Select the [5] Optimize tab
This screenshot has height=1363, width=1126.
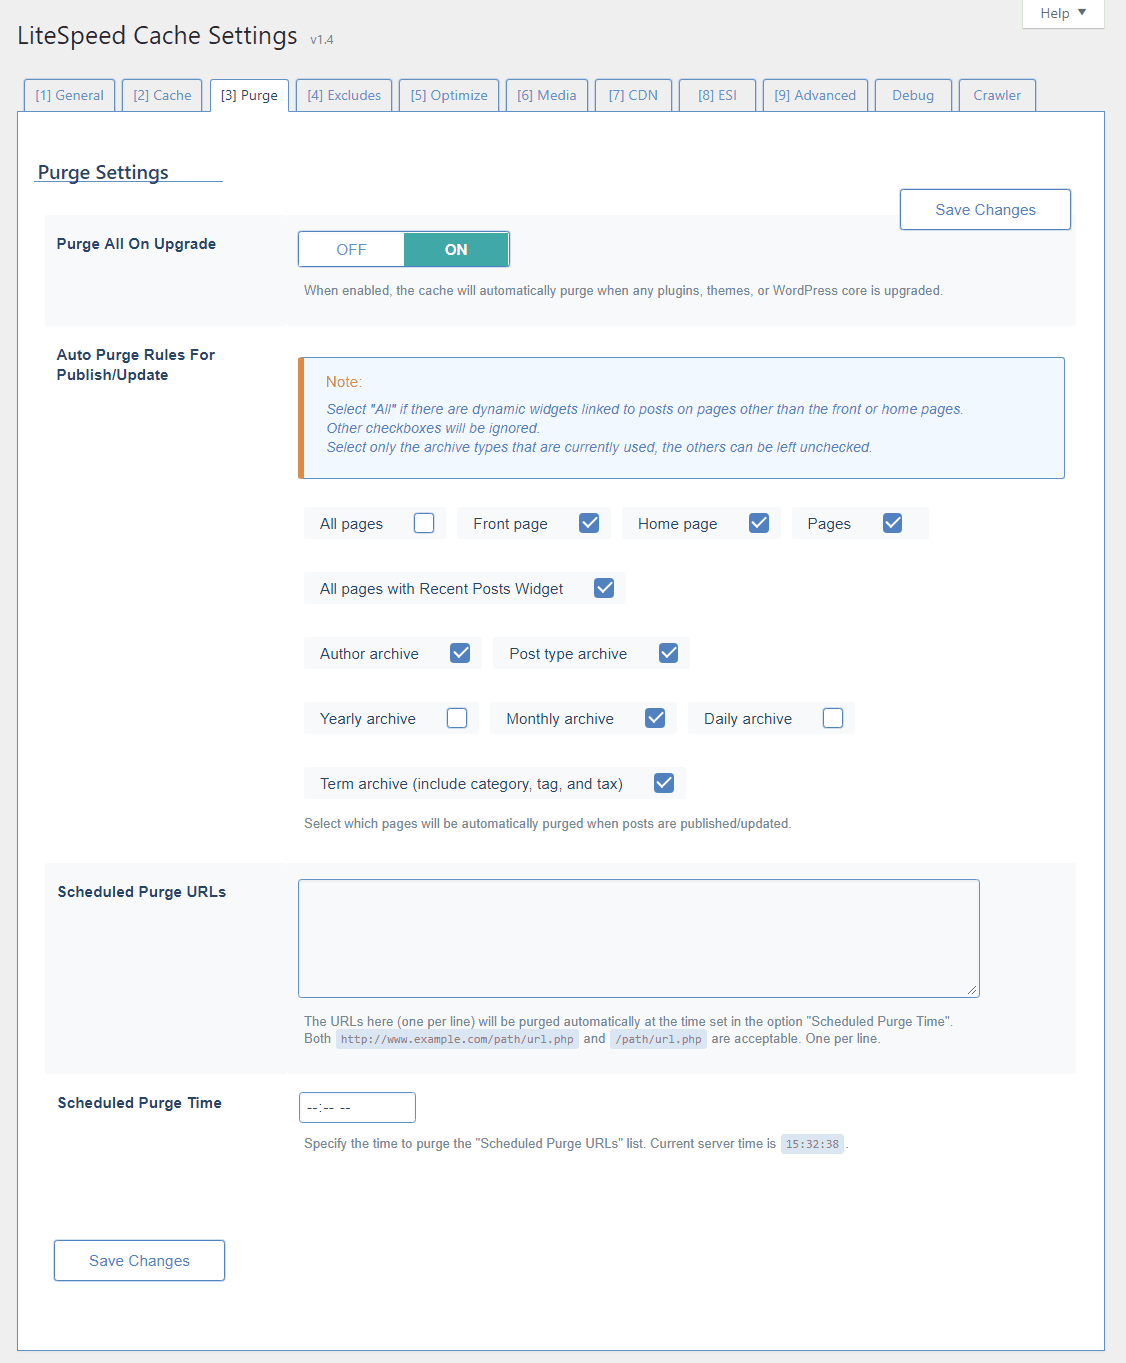click(449, 95)
